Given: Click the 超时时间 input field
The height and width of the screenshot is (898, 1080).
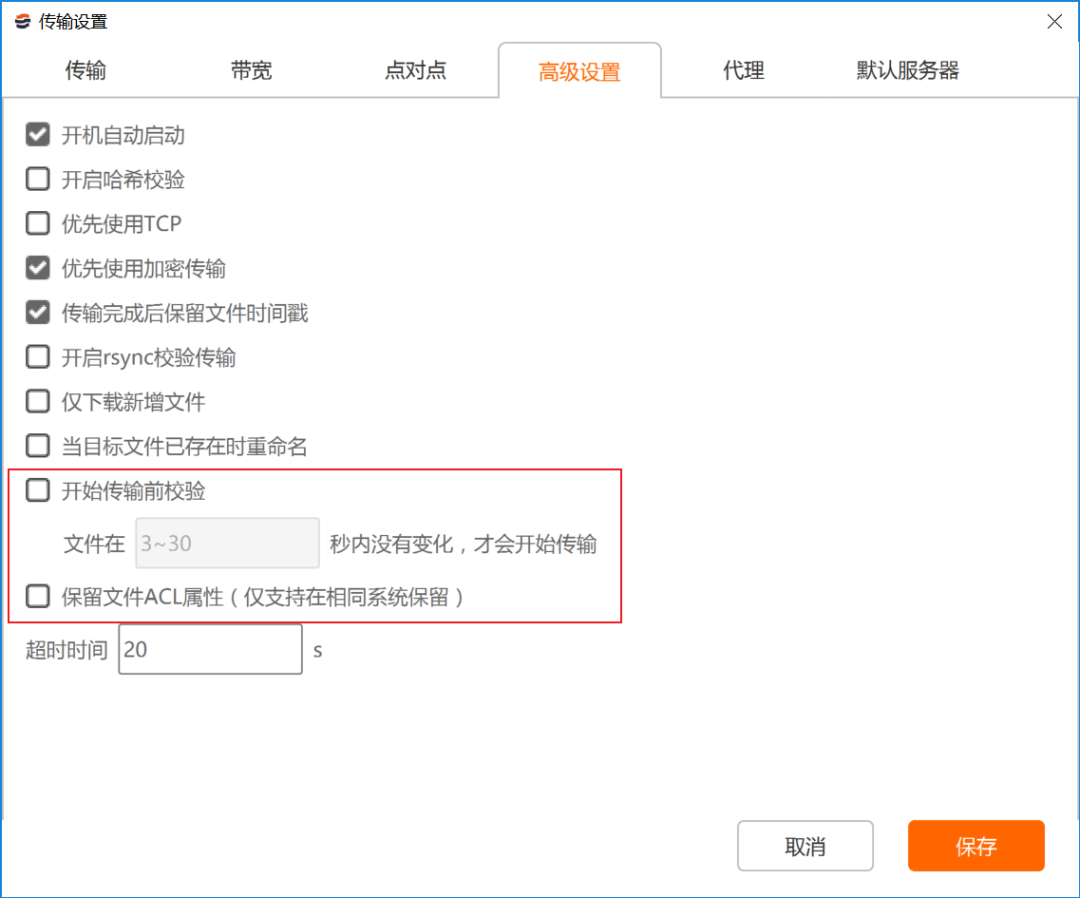Looking at the screenshot, I should [210, 649].
